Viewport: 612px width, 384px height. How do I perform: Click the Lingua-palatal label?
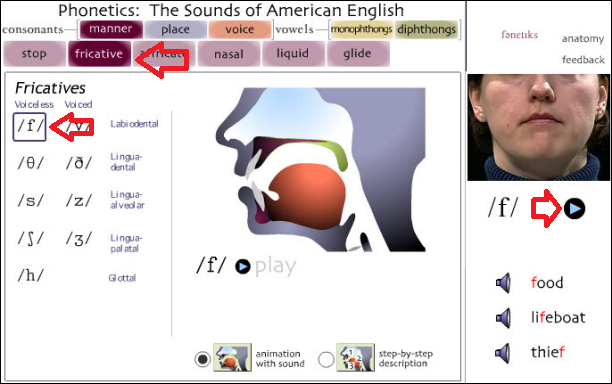click(126, 244)
